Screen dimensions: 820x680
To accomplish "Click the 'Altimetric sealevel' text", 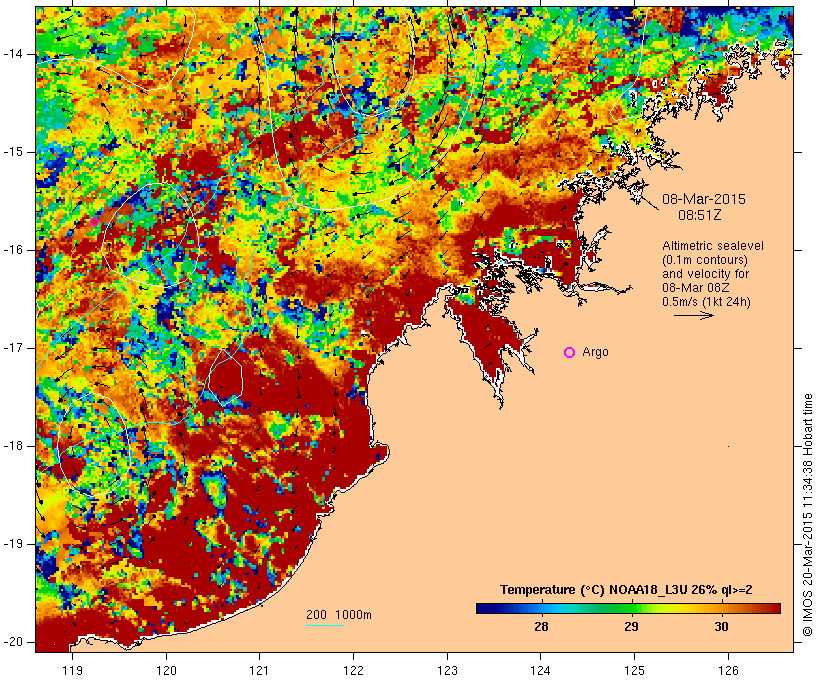I will tap(713, 246).
